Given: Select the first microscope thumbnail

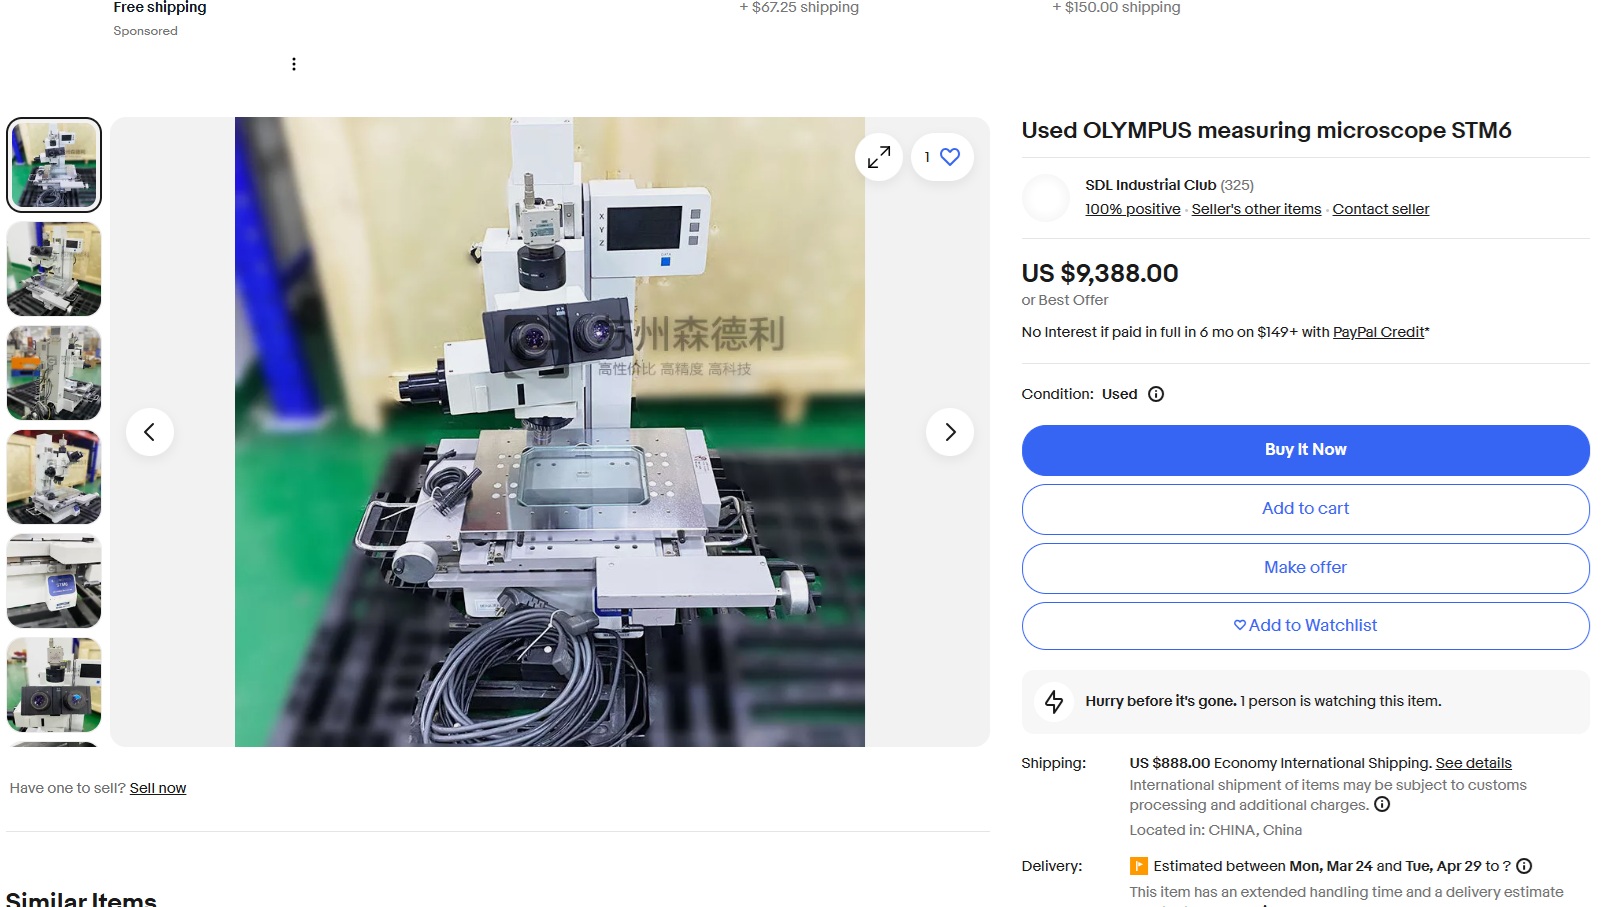Looking at the screenshot, I should point(54,165).
